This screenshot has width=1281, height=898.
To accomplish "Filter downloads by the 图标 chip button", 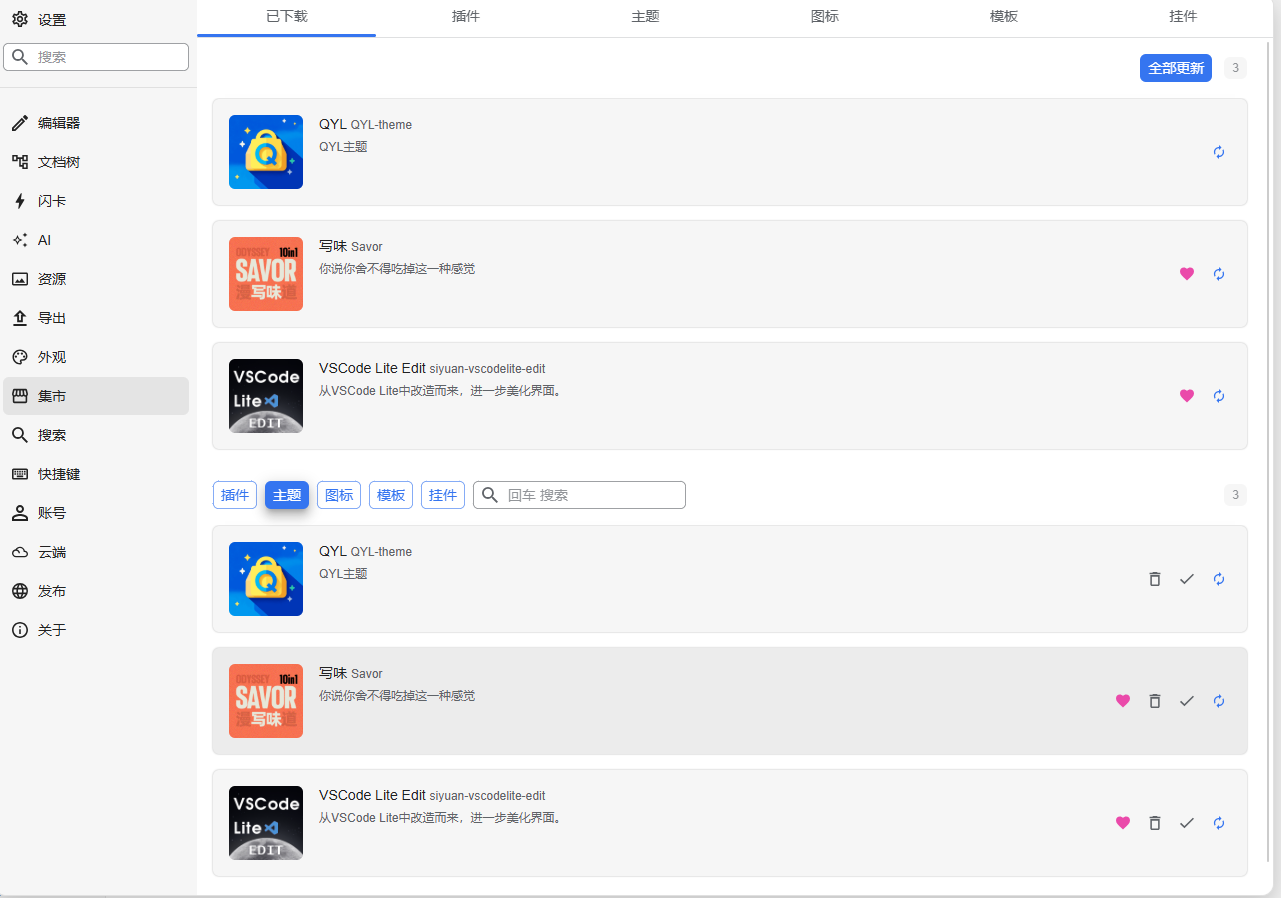I will (x=339, y=495).
